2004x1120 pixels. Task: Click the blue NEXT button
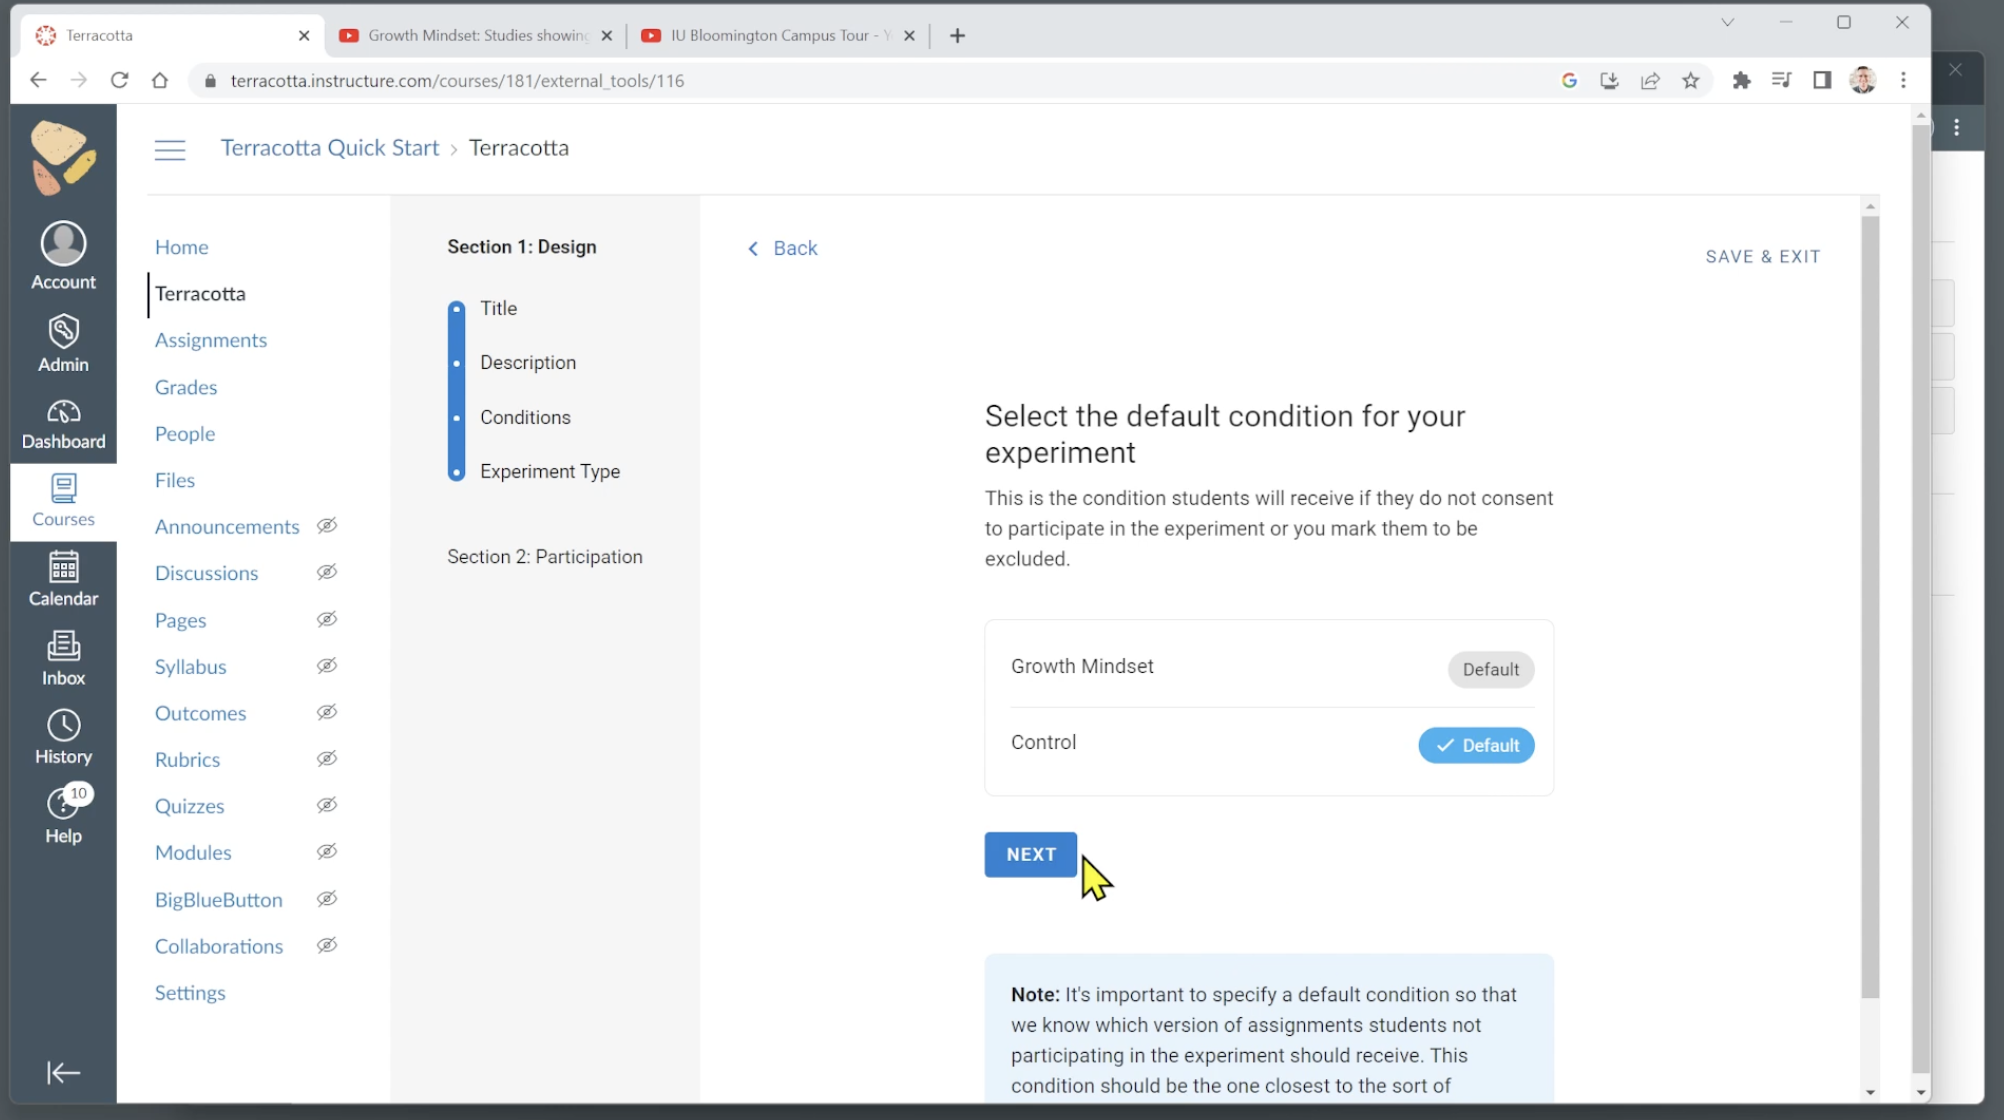(1030, 854)
